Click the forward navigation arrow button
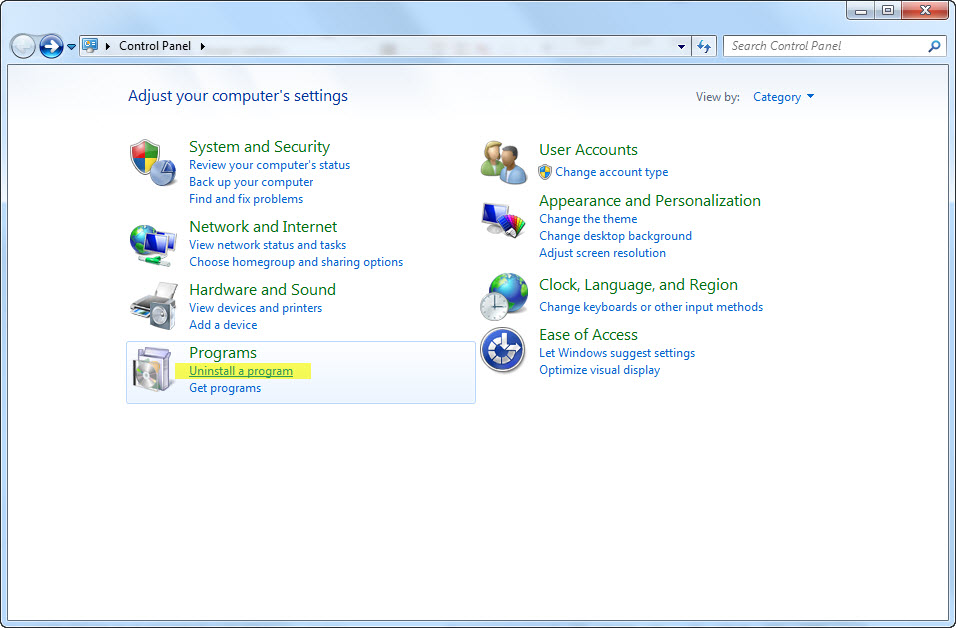 tap(51, 46)
